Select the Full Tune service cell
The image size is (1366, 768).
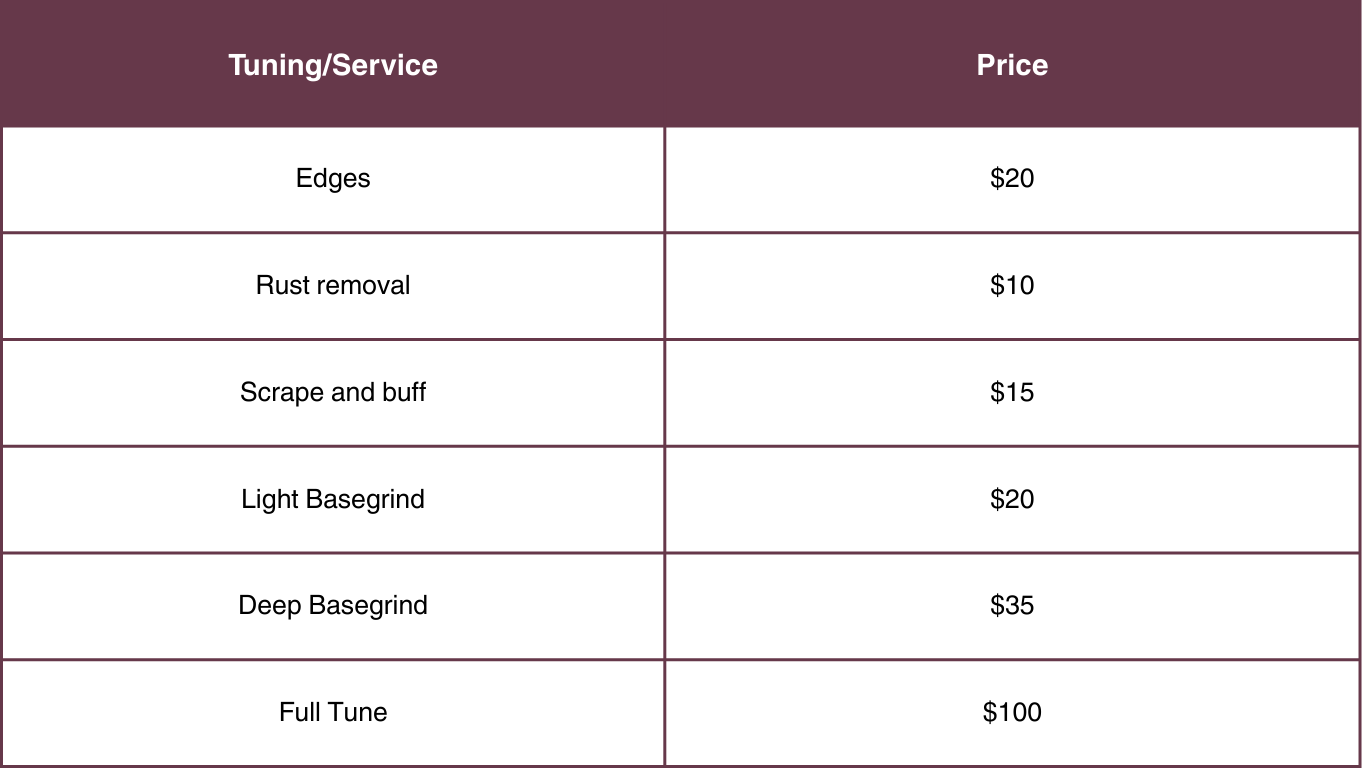[333, 713]
